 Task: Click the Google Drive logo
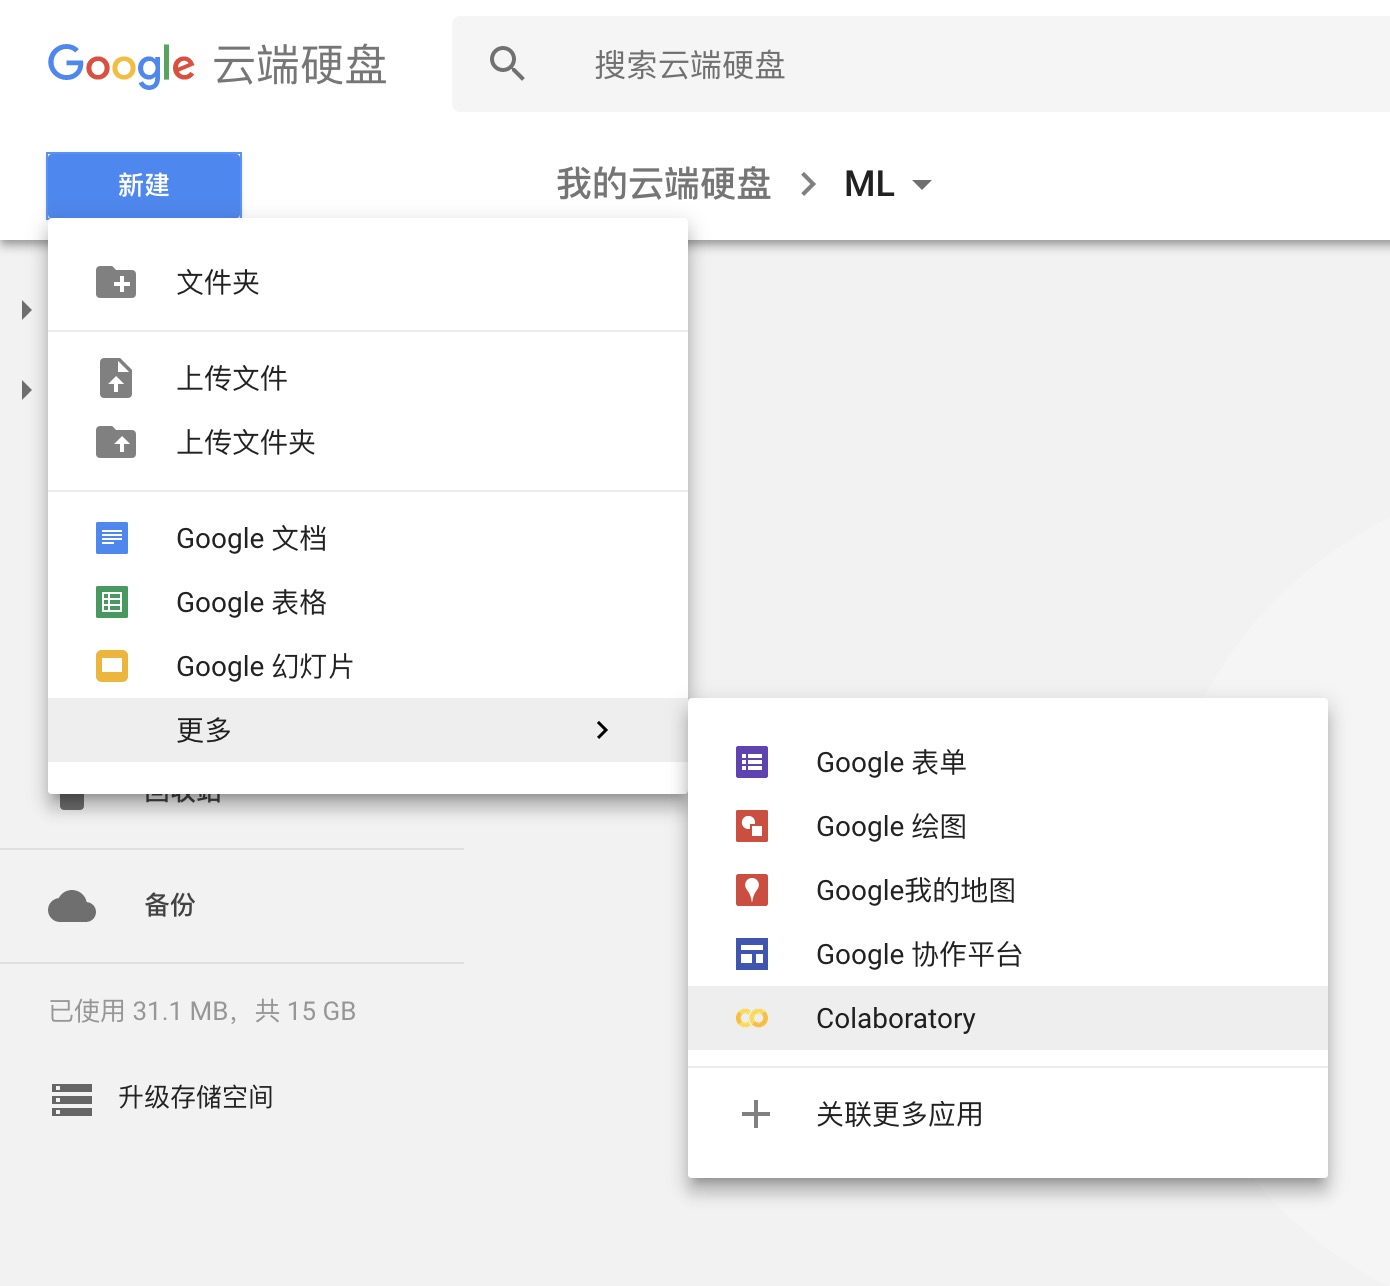pyautogui.click(x=217, y=66)
